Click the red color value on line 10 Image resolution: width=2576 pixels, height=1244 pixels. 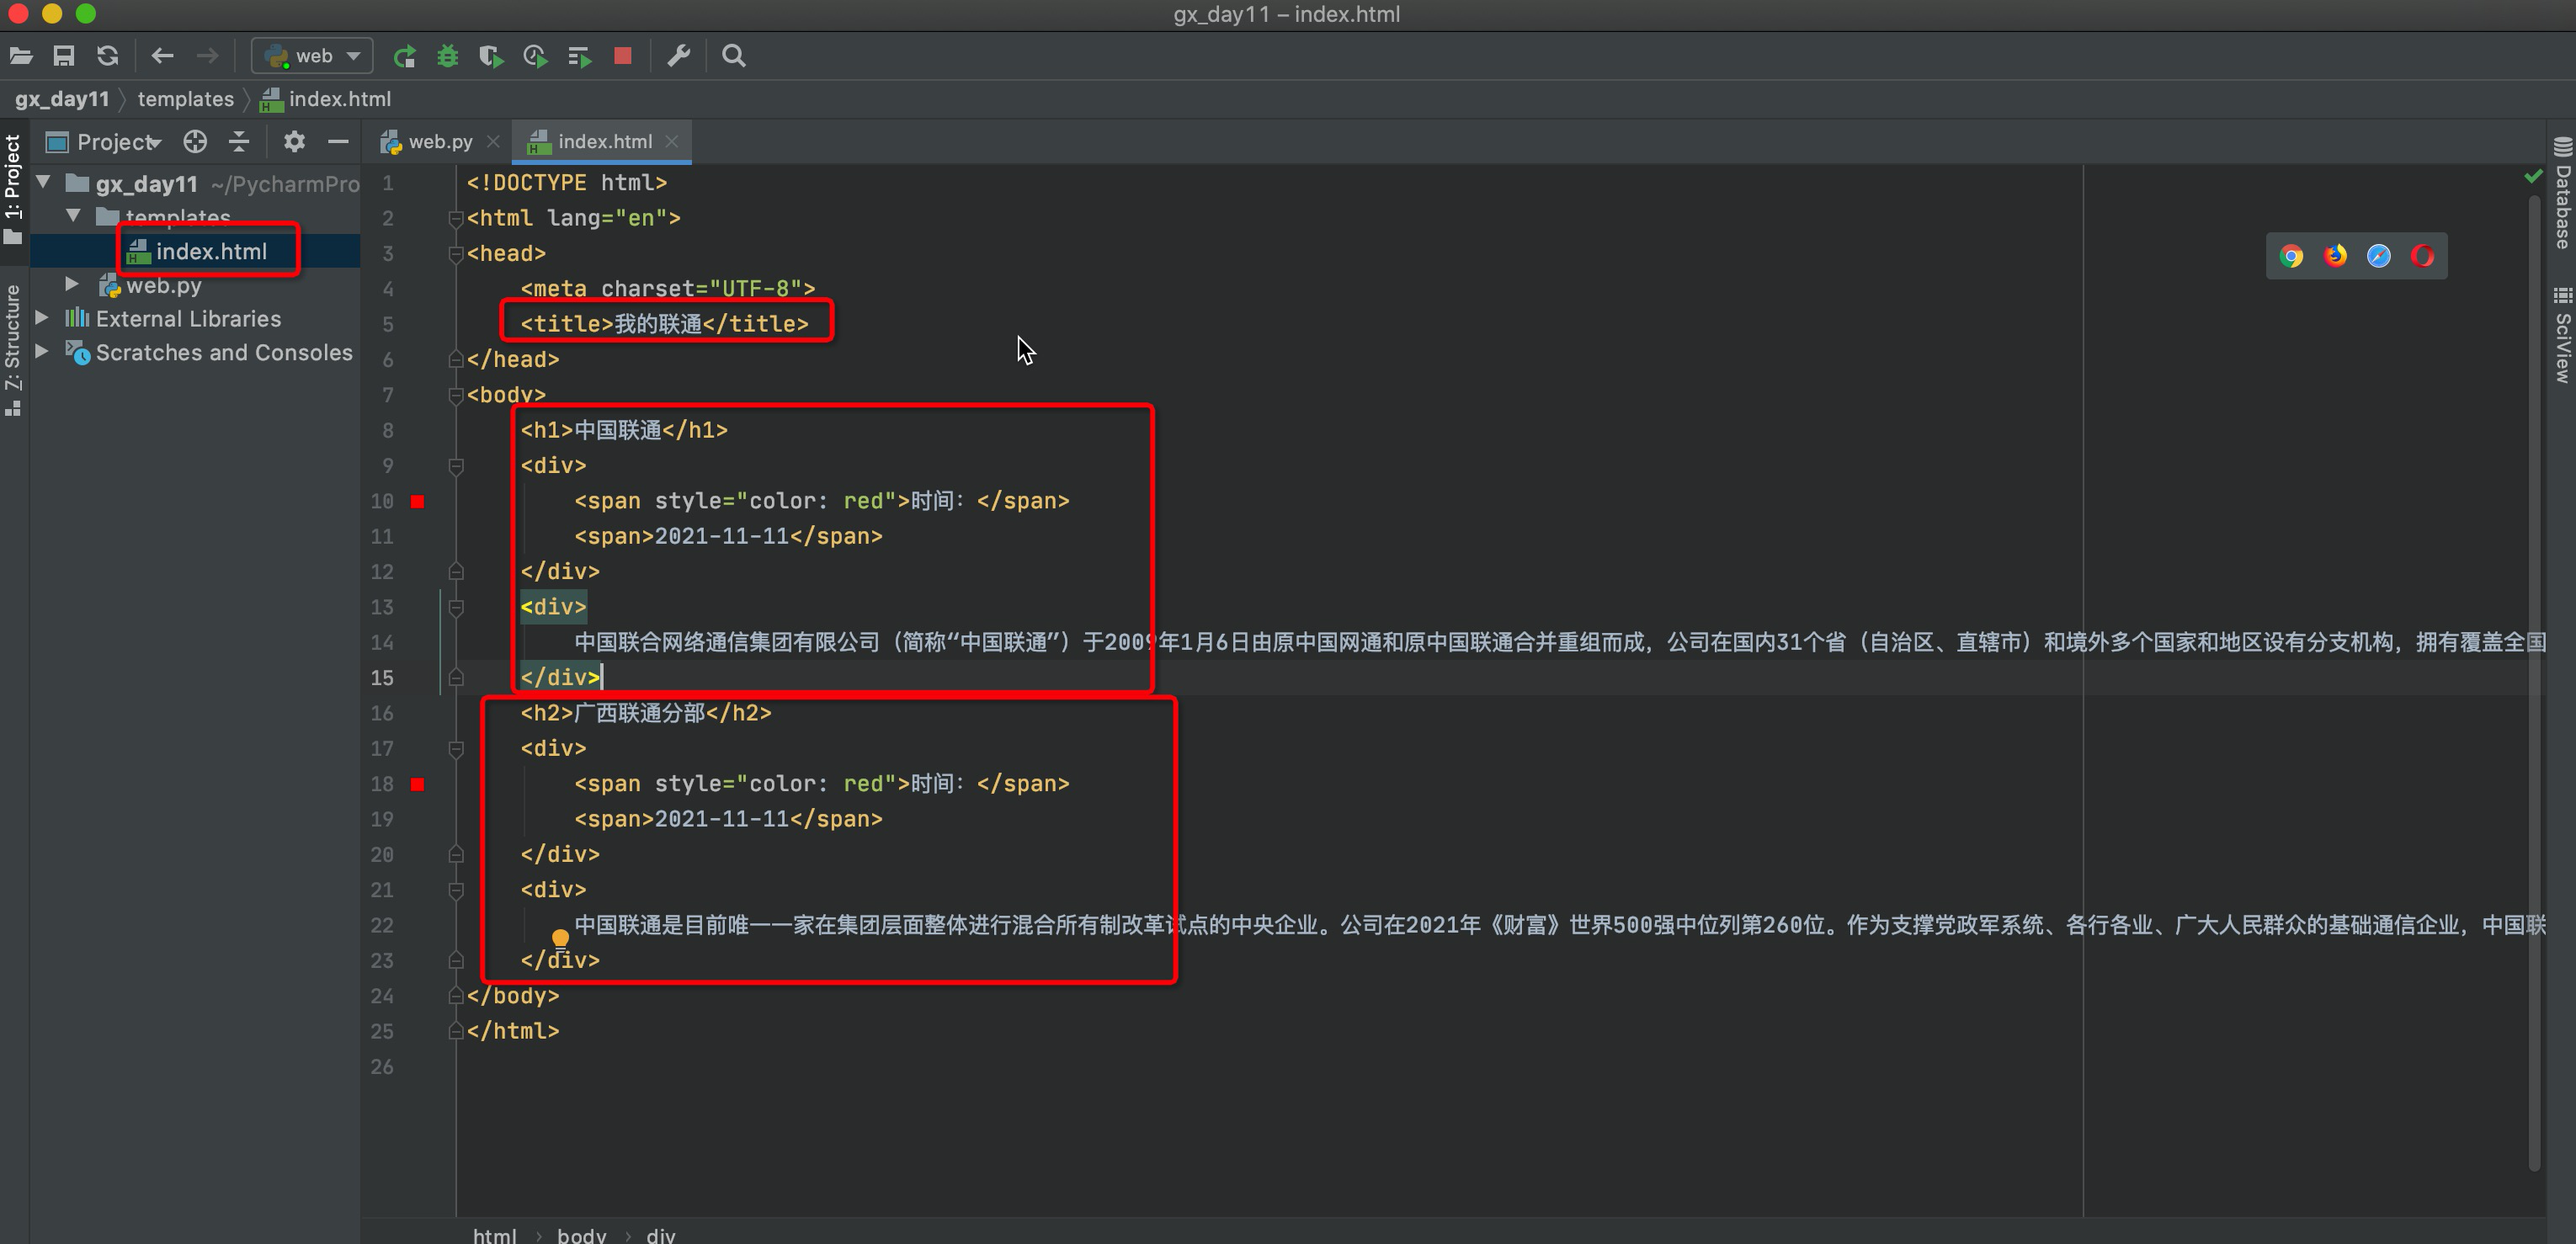[862, 501]
